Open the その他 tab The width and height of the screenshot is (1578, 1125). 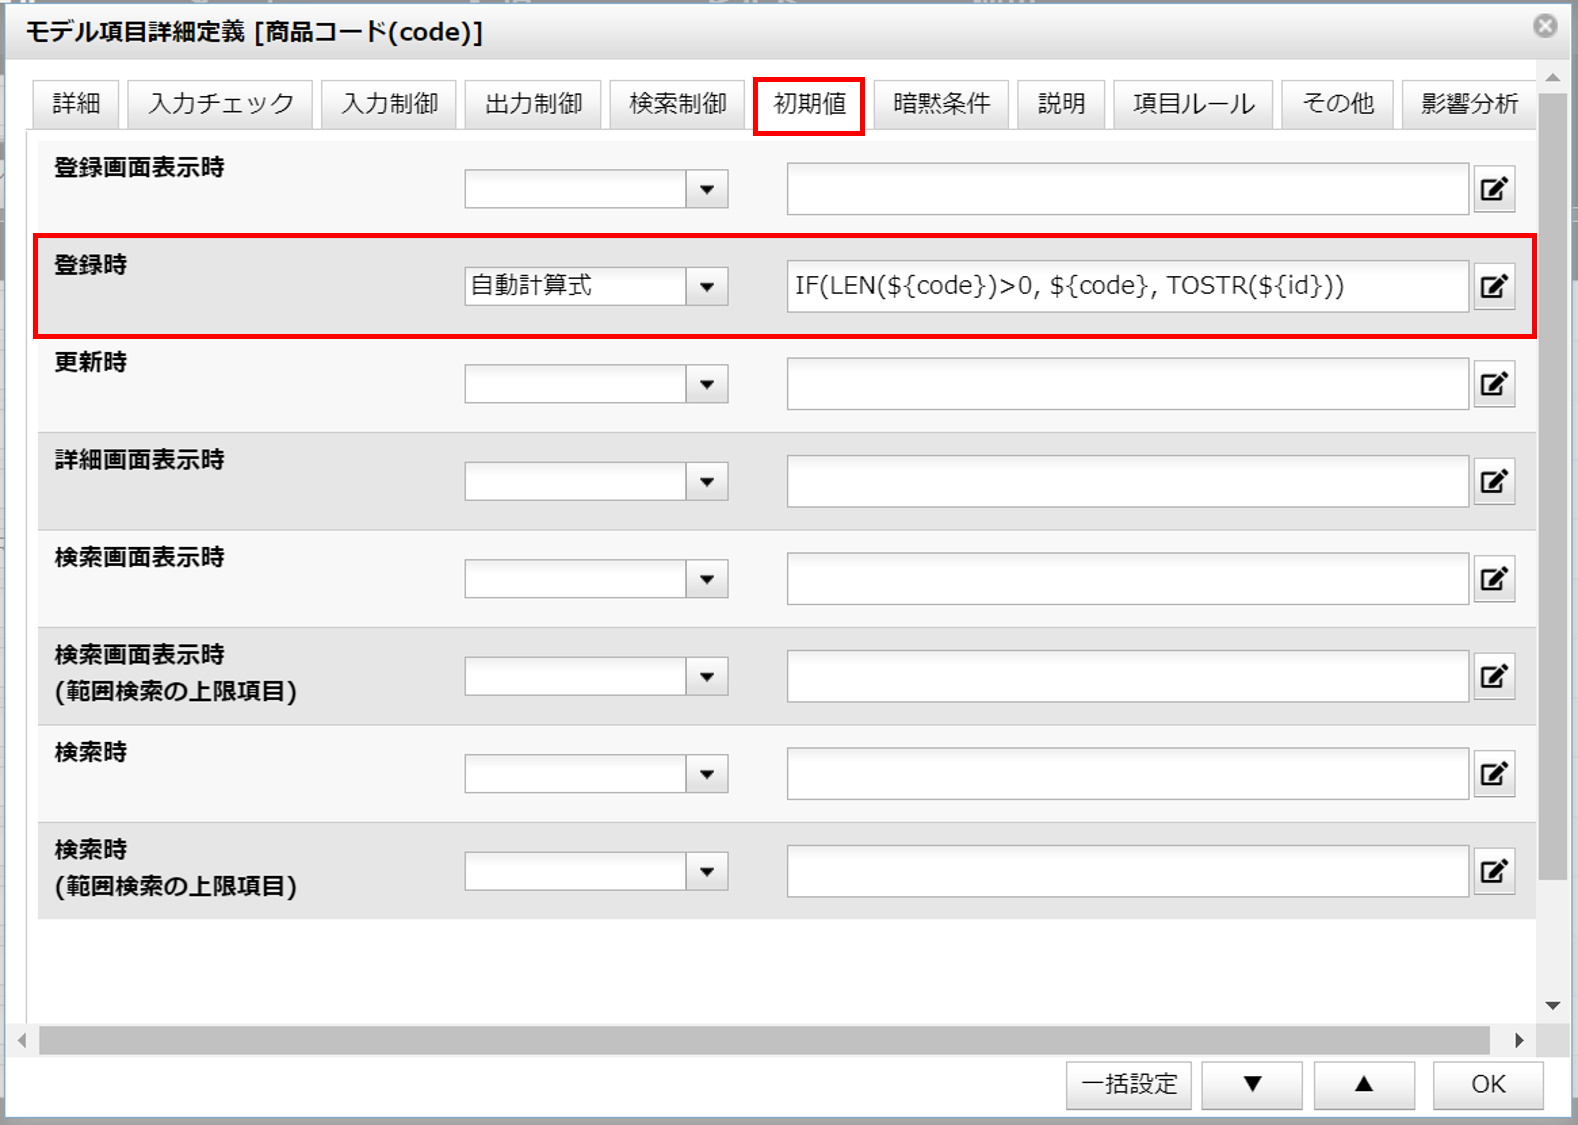click(x=1337, y=104)
